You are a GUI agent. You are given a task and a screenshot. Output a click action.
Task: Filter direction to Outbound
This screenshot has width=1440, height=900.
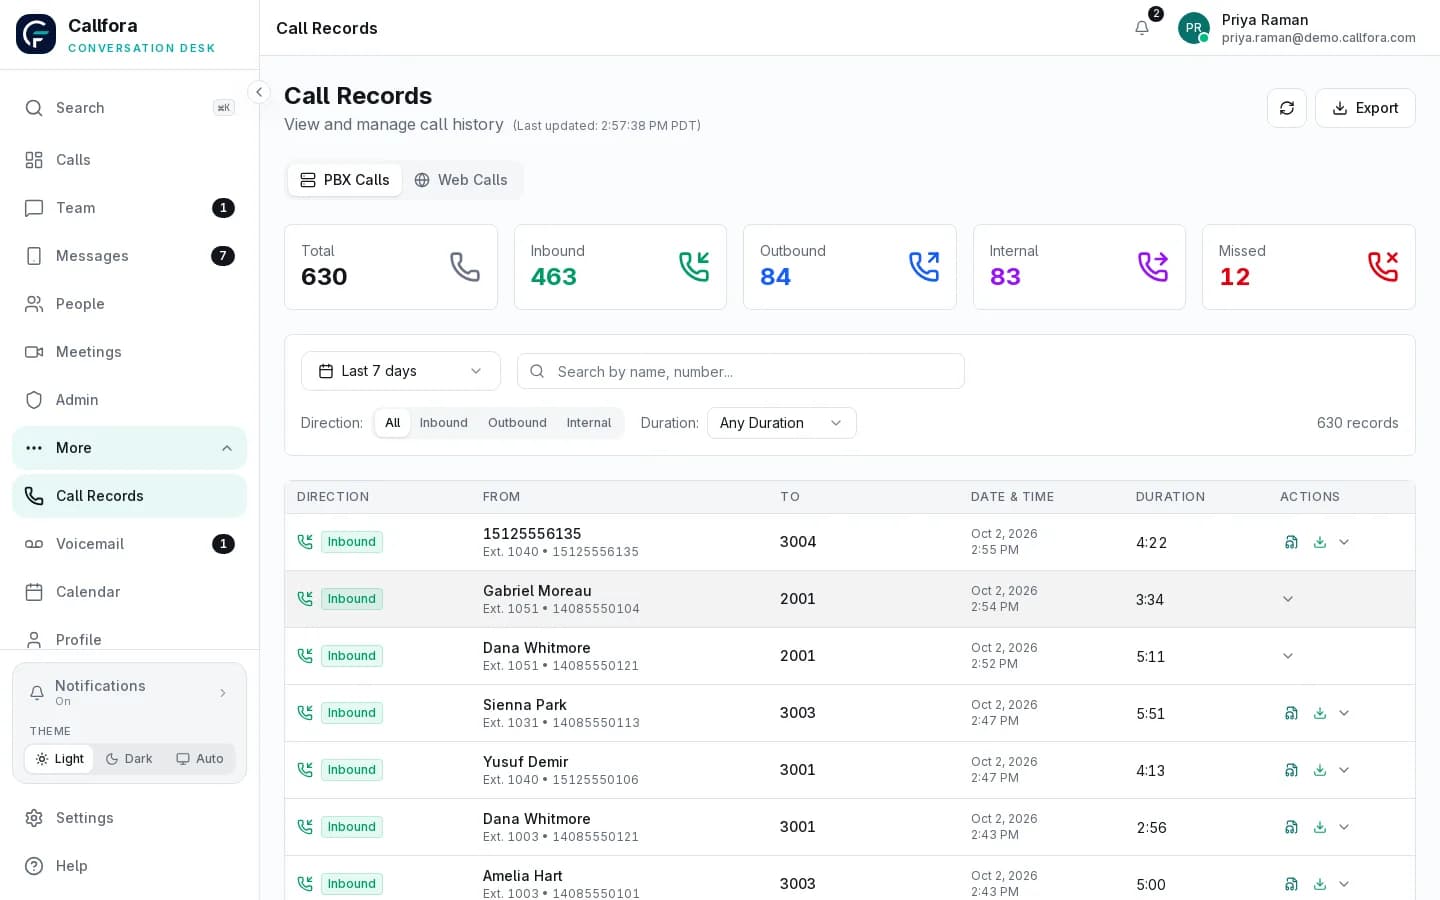(517, 423)
